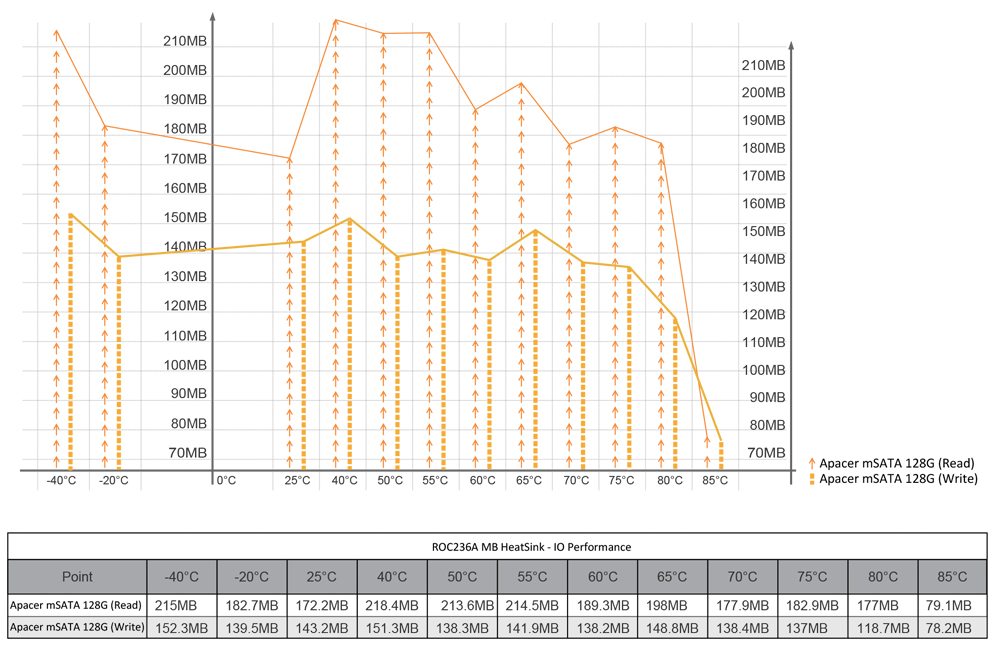Click the "Point" header cell in the table

tap(77, 577)
